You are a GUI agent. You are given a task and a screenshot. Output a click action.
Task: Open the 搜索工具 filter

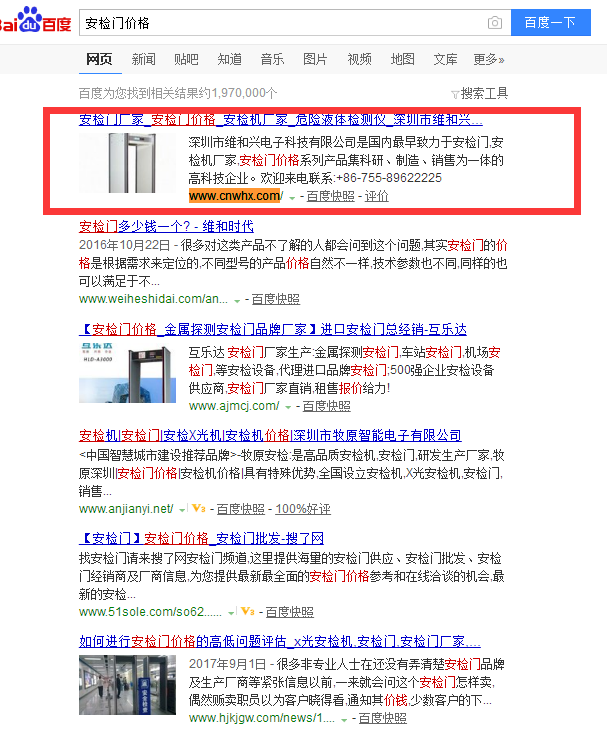(x=480, y=94)
